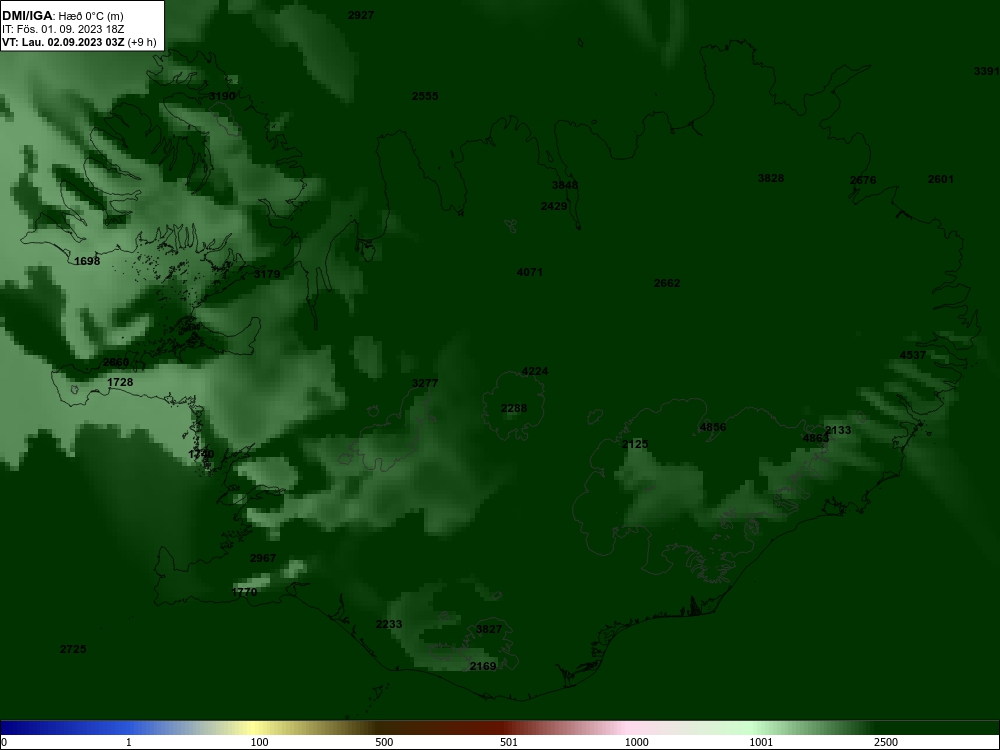Click the legend tick value 501

509,742
